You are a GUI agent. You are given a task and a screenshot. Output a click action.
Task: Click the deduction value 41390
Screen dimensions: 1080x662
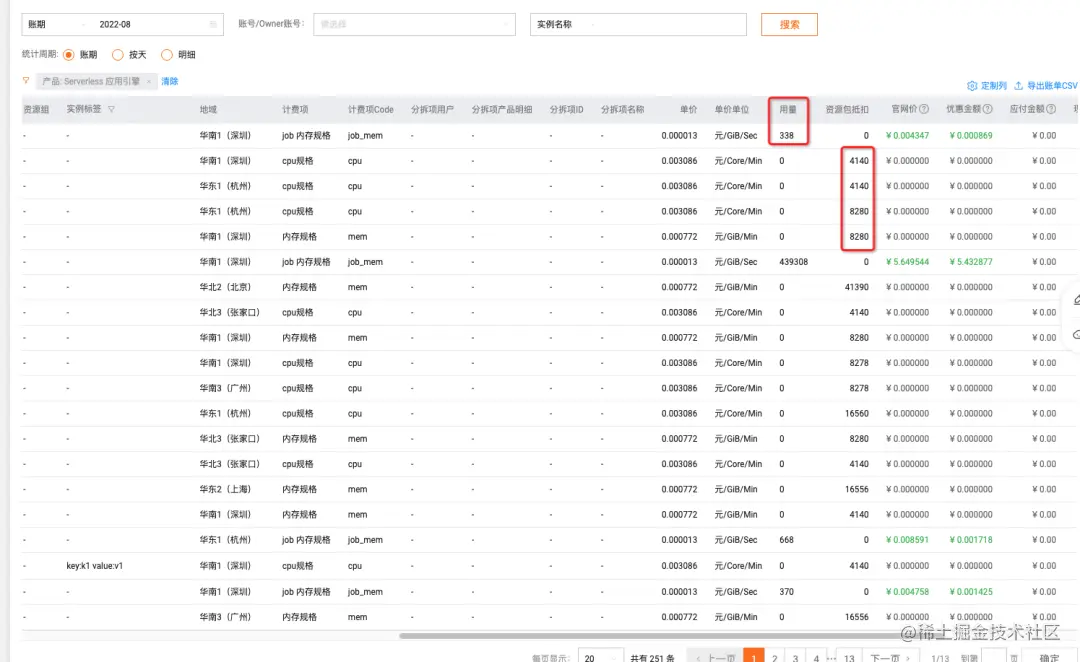pyautogui.click(x=856, y=287)
